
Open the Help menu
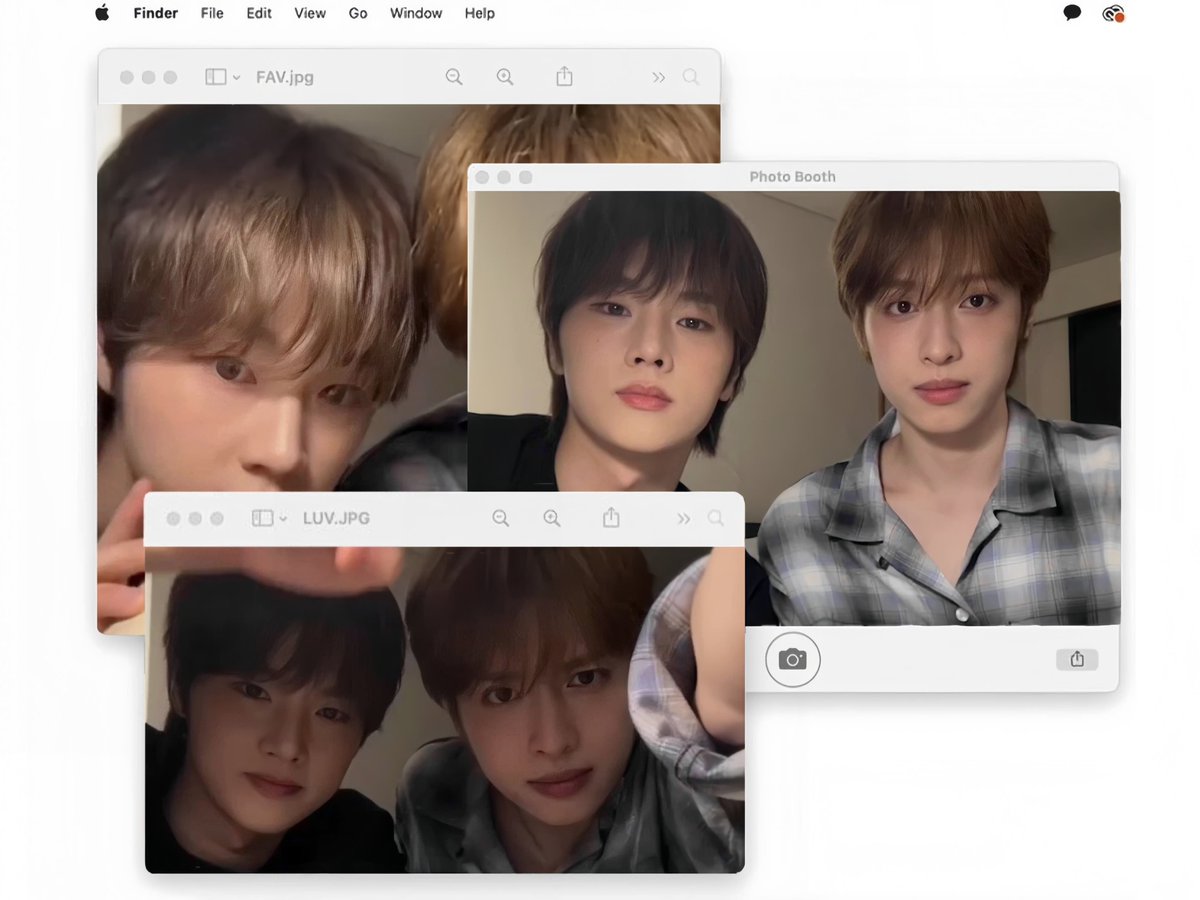(x=480, y=13)
